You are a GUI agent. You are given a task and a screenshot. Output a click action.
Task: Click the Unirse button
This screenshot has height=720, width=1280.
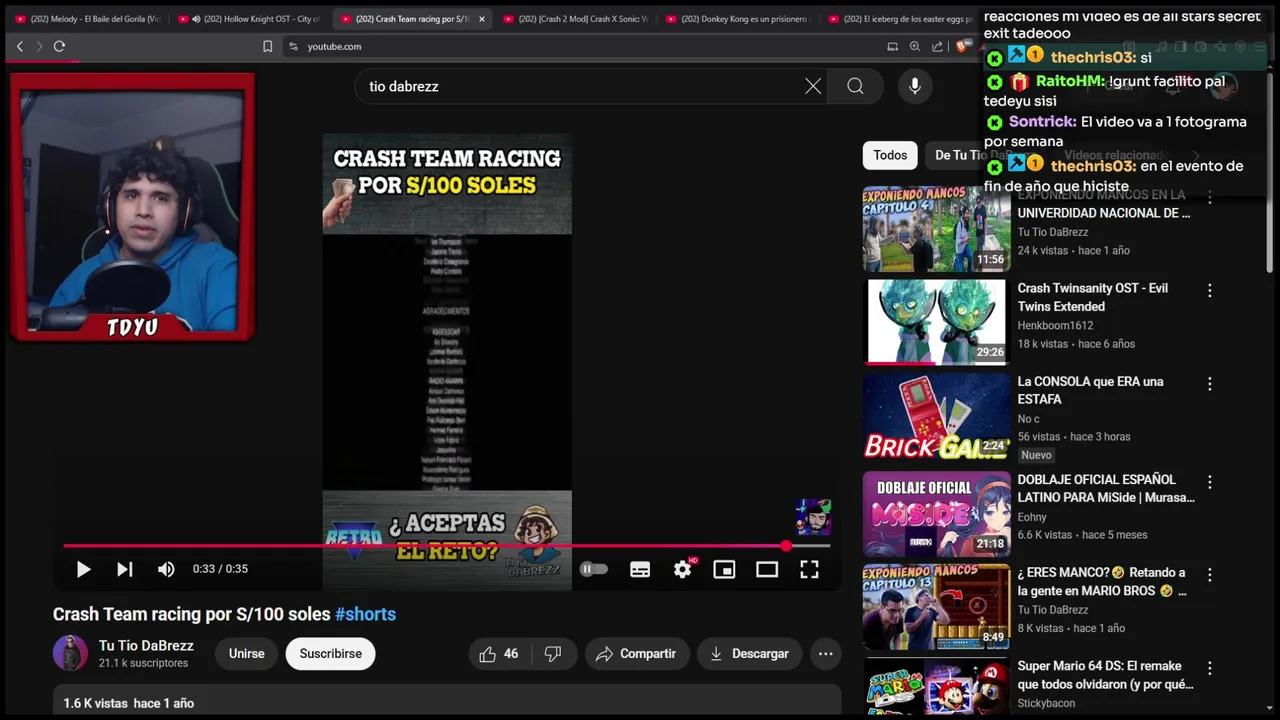(246, 654)
